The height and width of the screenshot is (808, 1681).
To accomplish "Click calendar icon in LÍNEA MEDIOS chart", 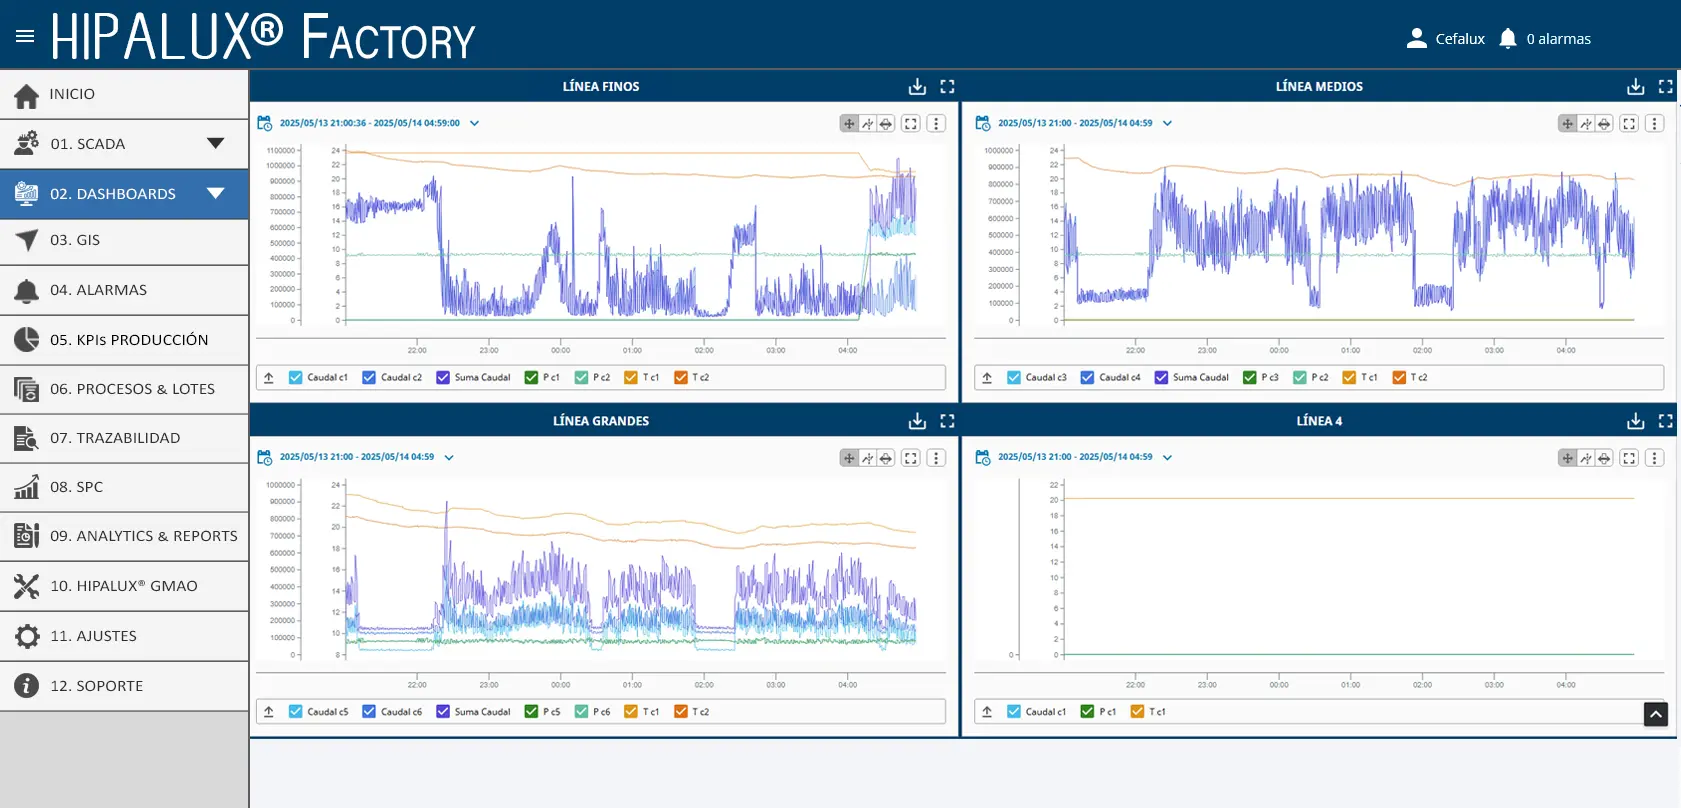I will click(983, 123).
